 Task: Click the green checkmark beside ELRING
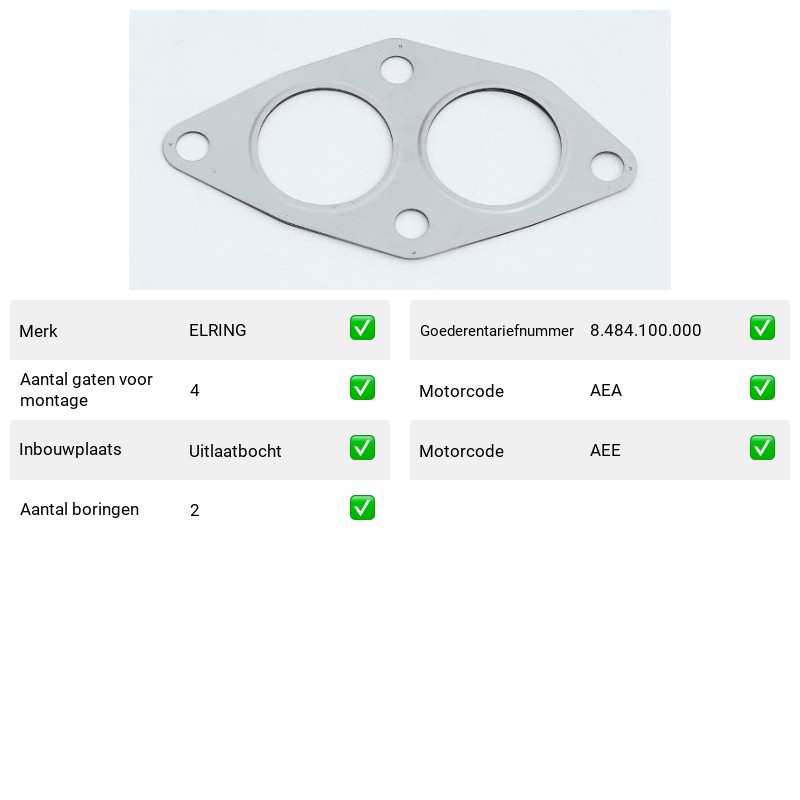(x=362, y=328)
